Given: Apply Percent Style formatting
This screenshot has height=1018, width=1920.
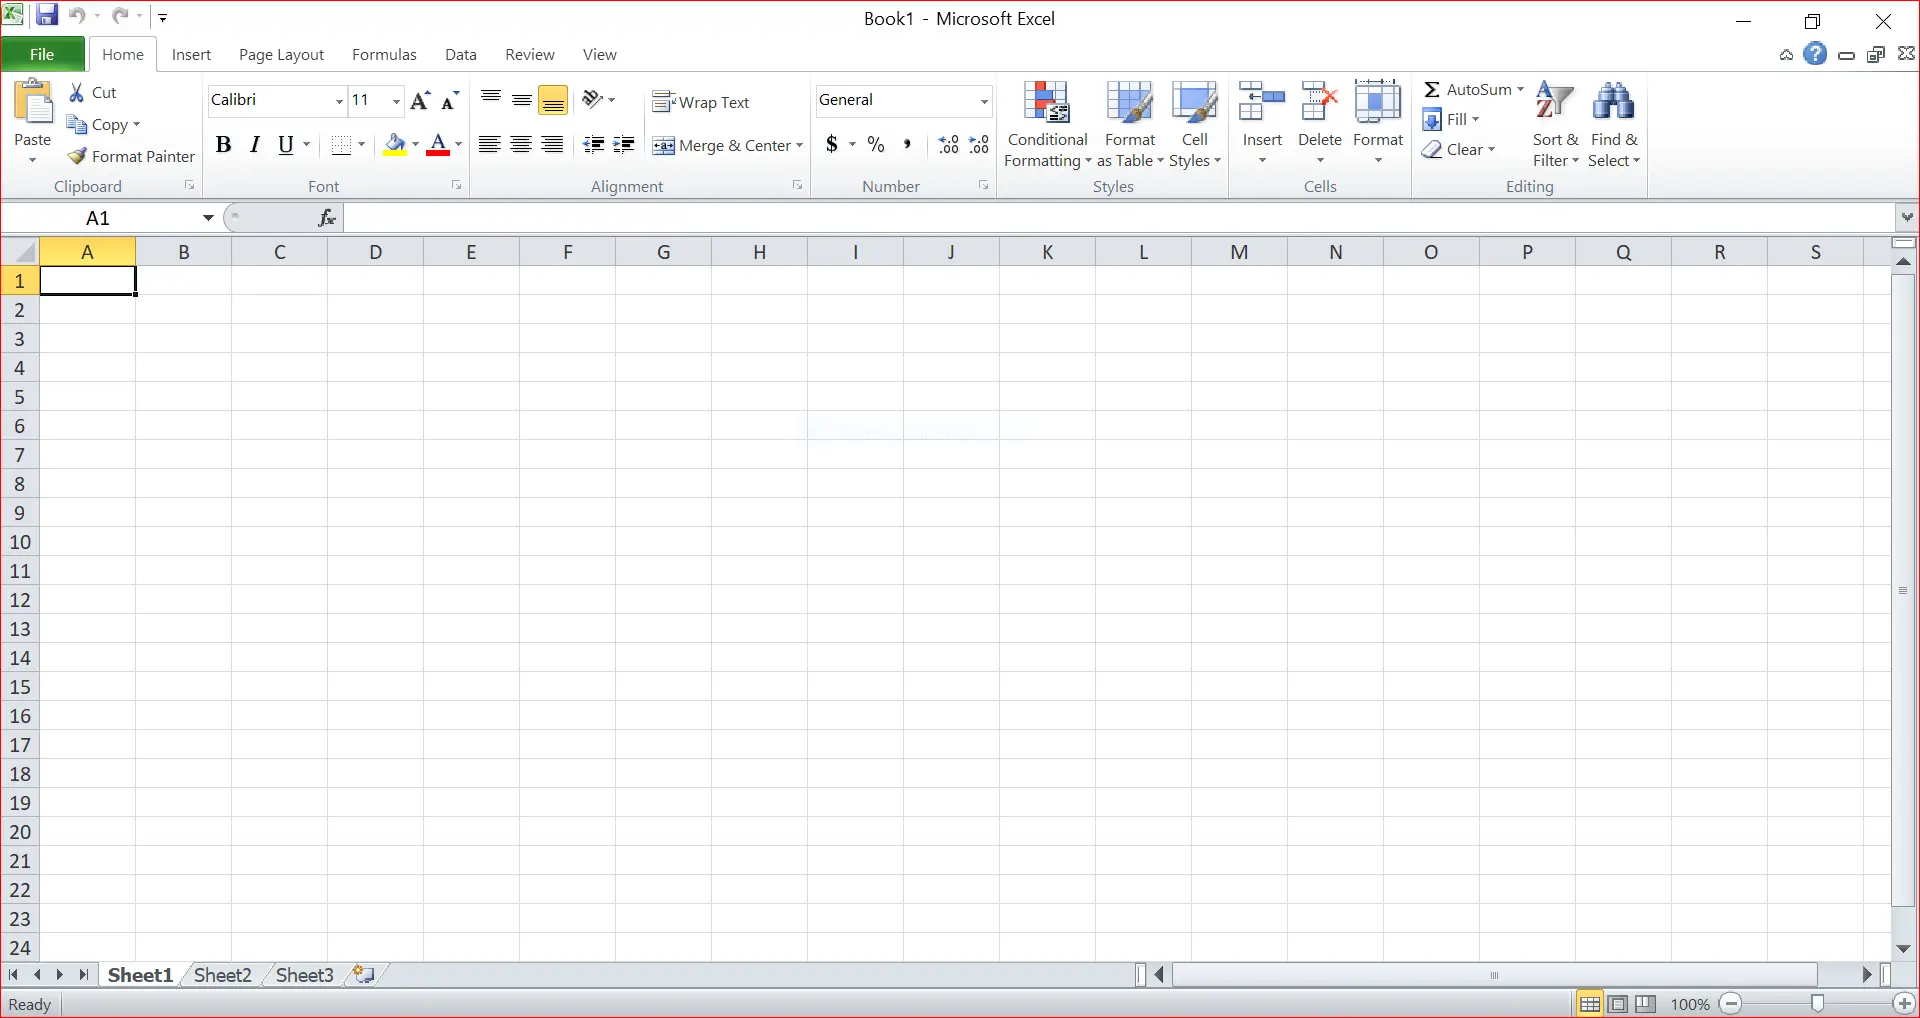Looking at the screenshot, I should point(876,145).
